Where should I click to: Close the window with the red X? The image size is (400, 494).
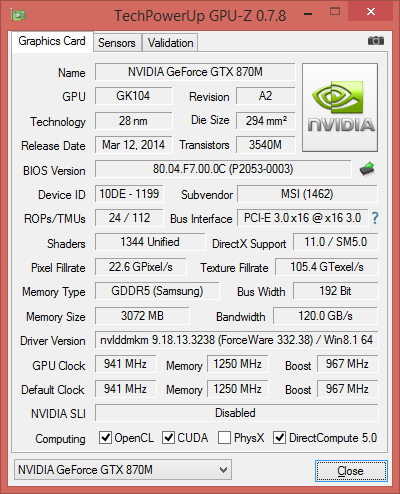(x=371, y=12)
